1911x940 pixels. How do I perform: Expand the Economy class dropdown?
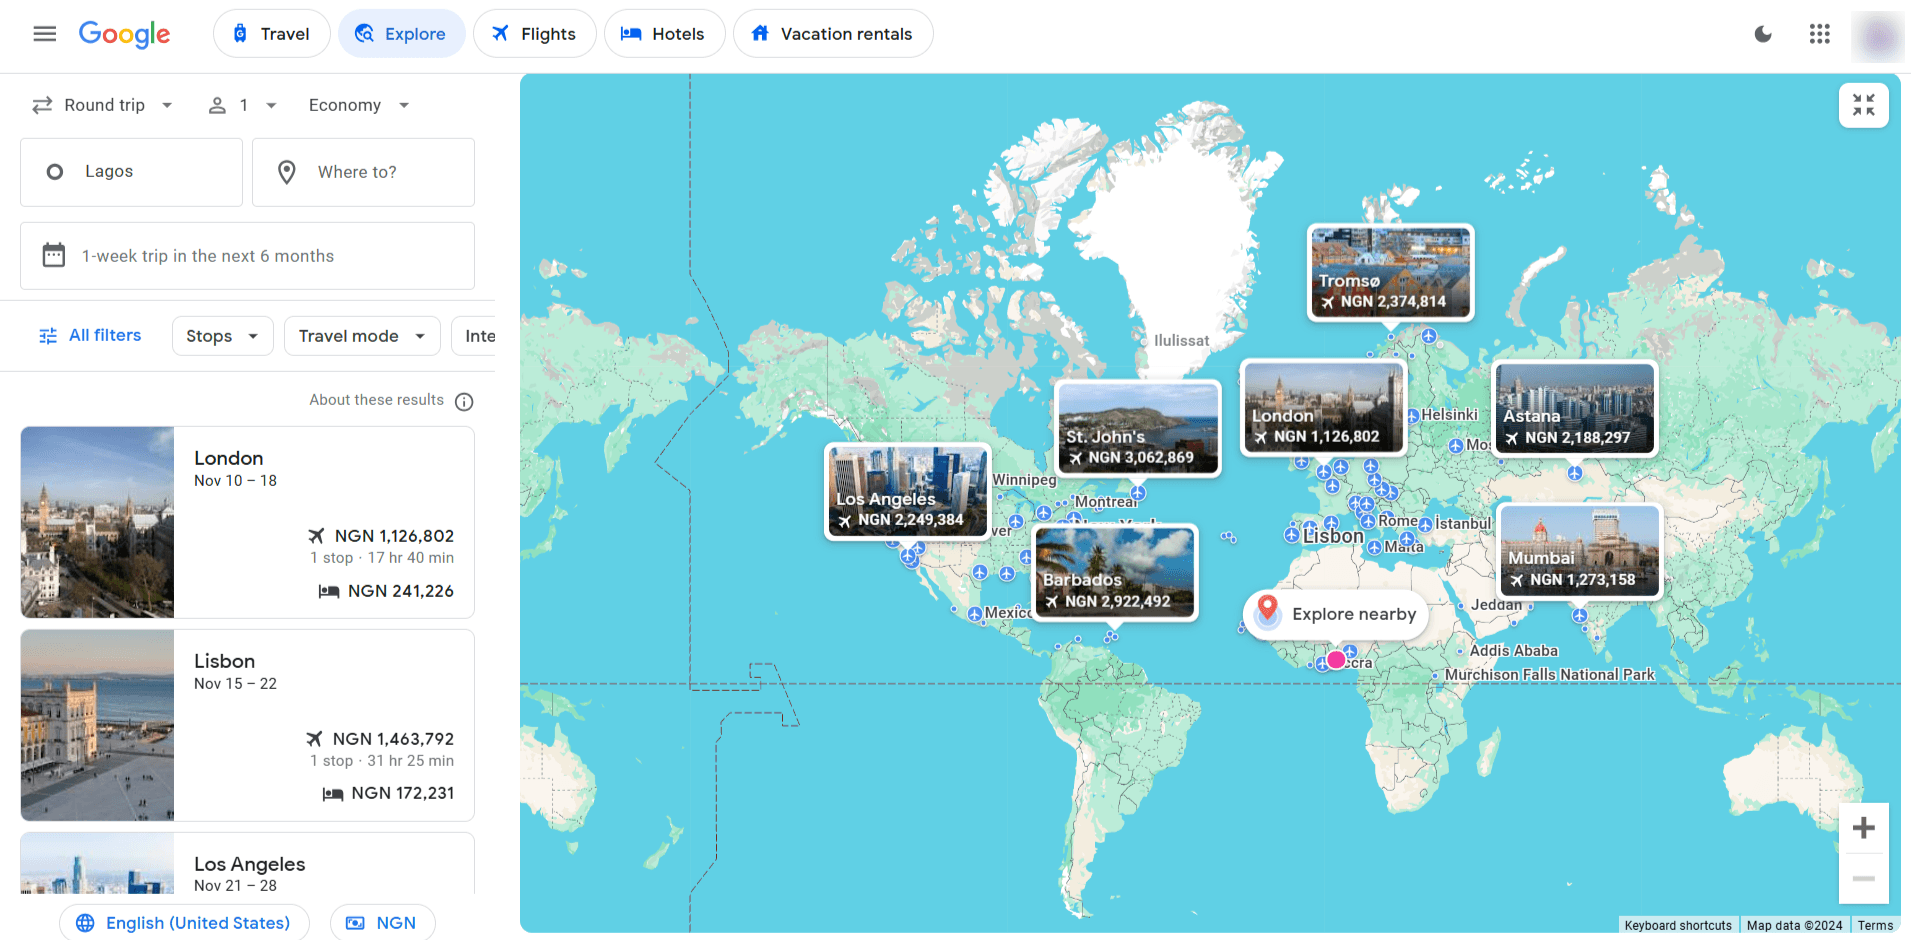[x=359, y=105]
